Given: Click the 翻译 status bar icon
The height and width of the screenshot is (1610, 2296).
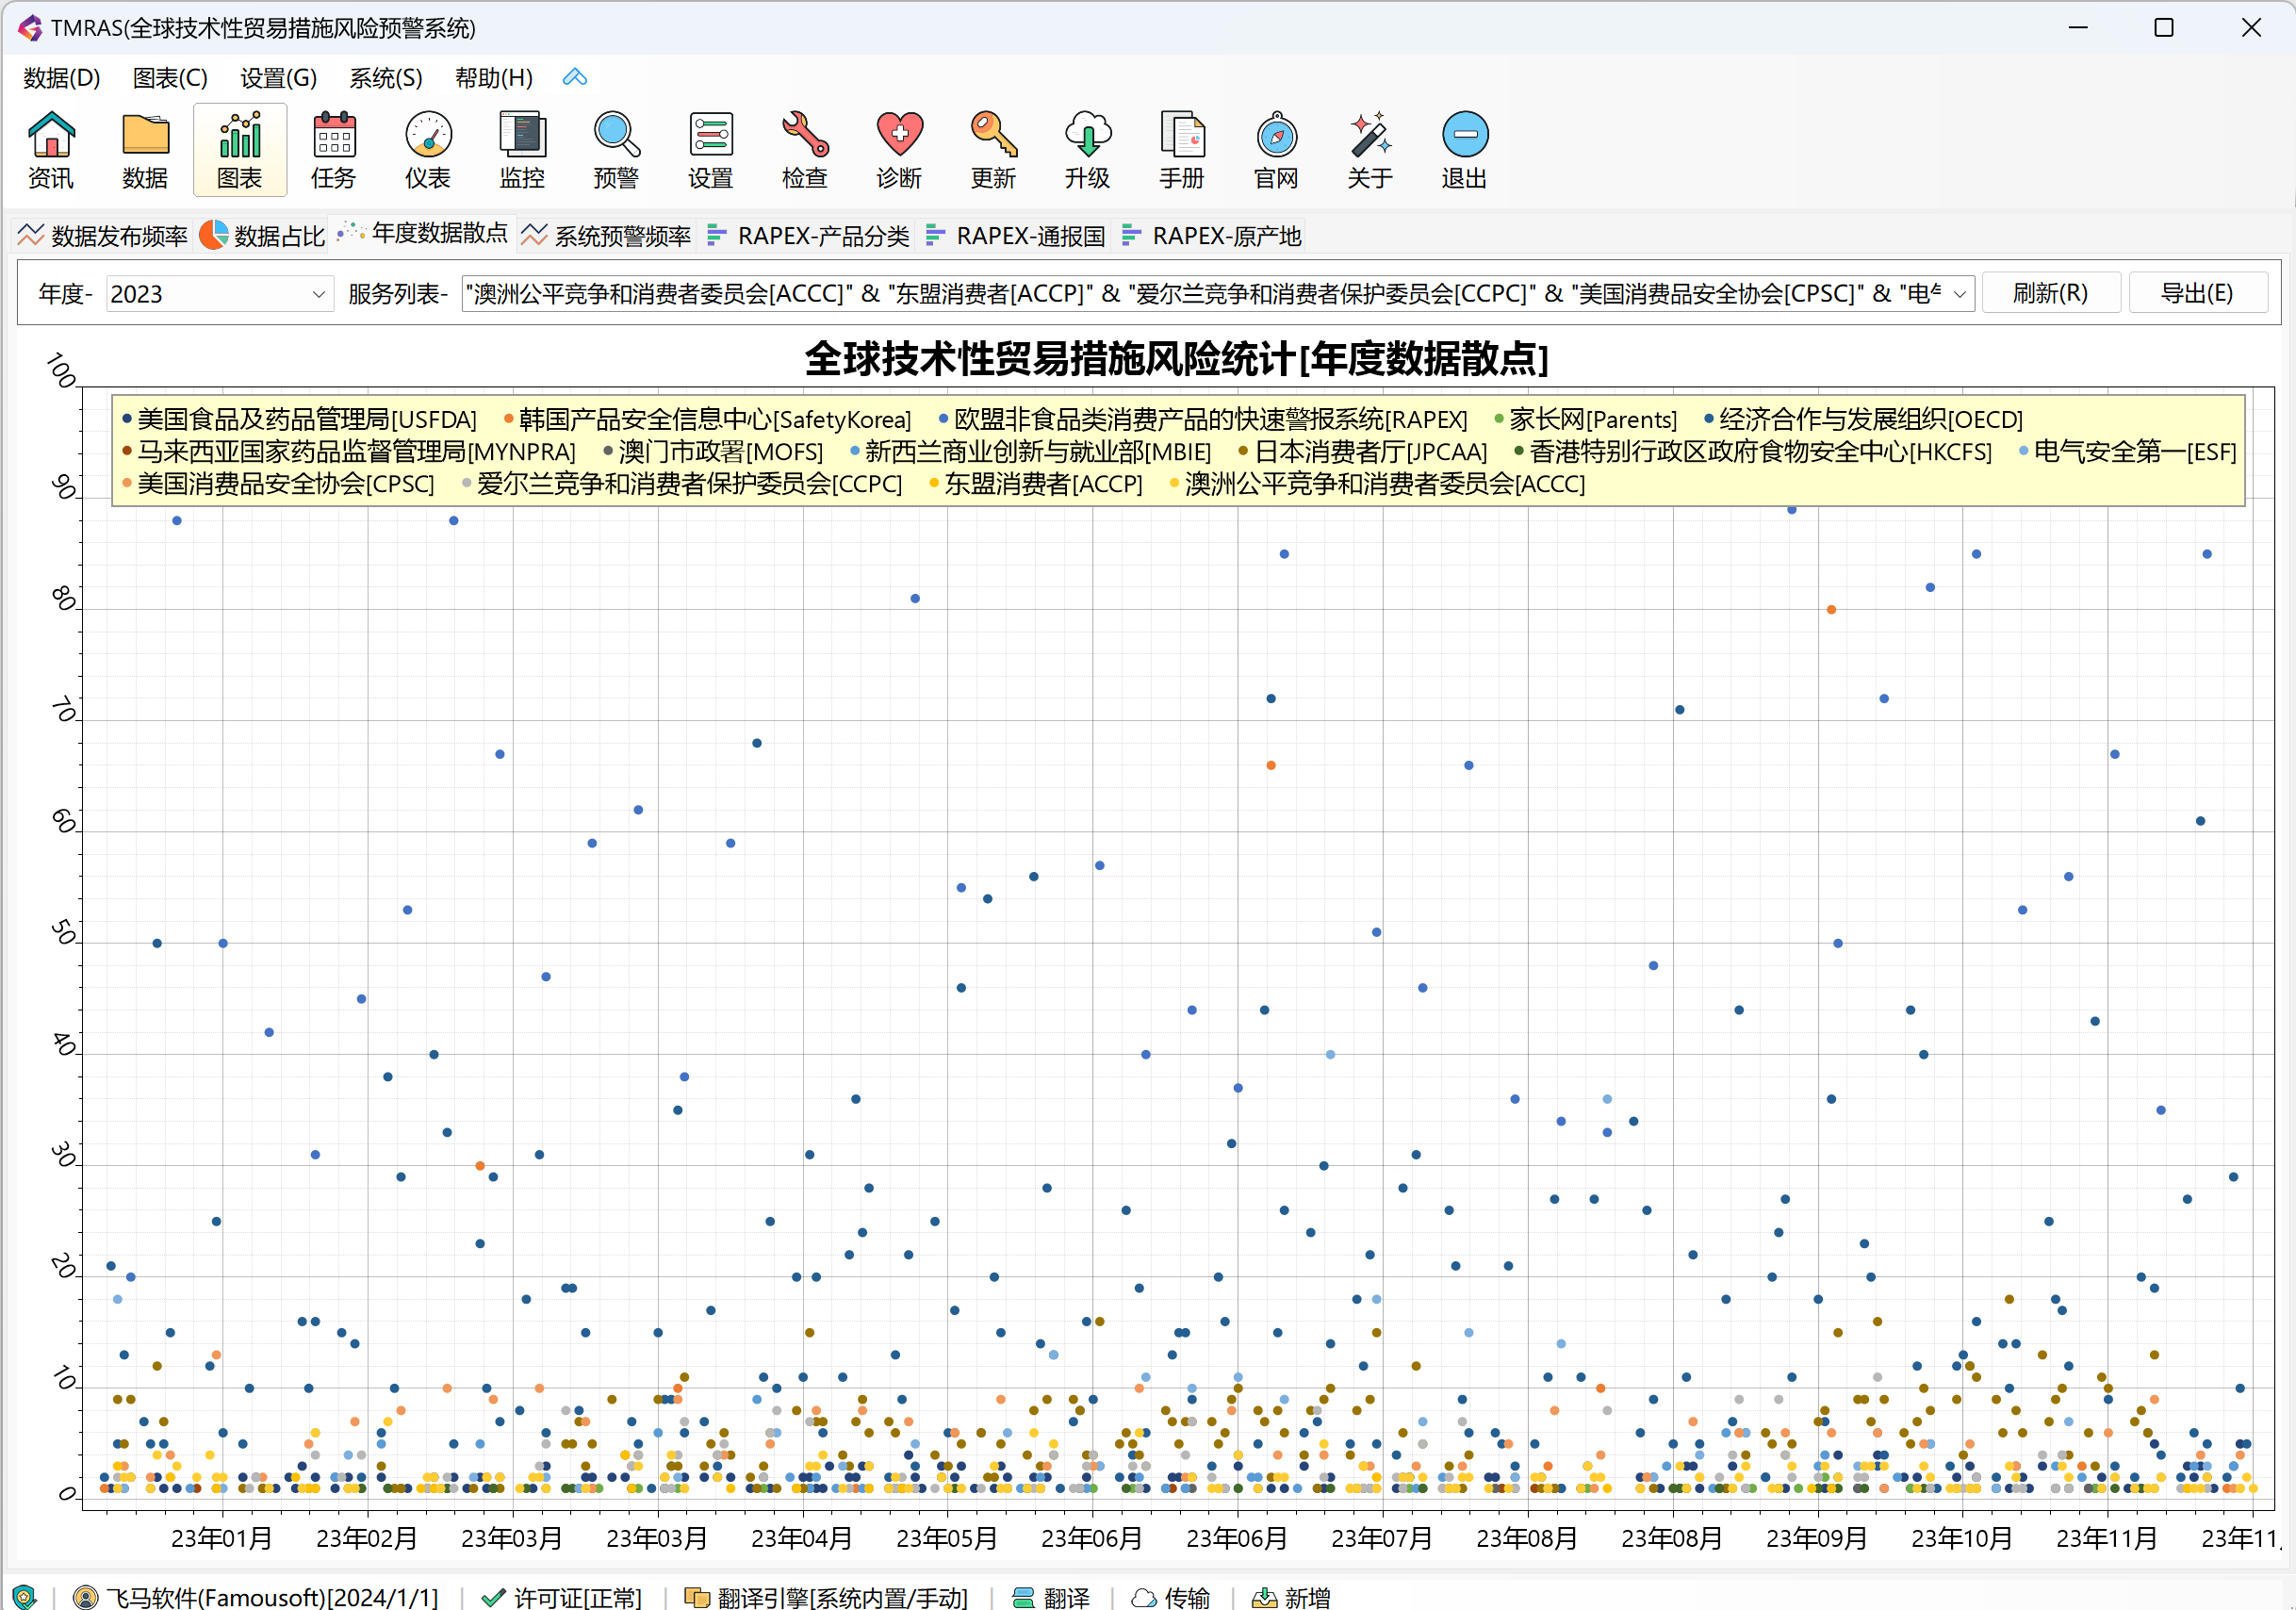Looking at the screenshot, I should click(1024, 1597).
